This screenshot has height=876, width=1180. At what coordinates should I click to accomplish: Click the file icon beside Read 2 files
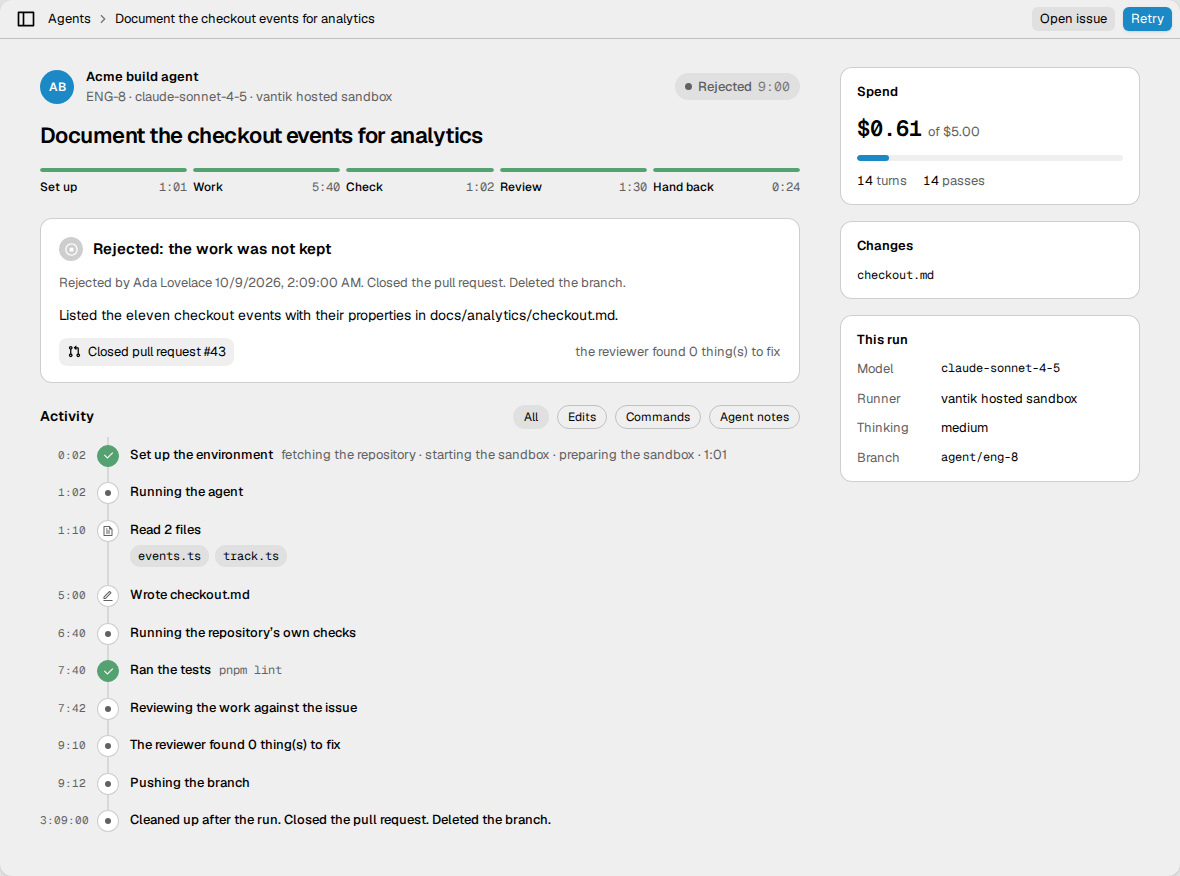[x=108, y=531]
